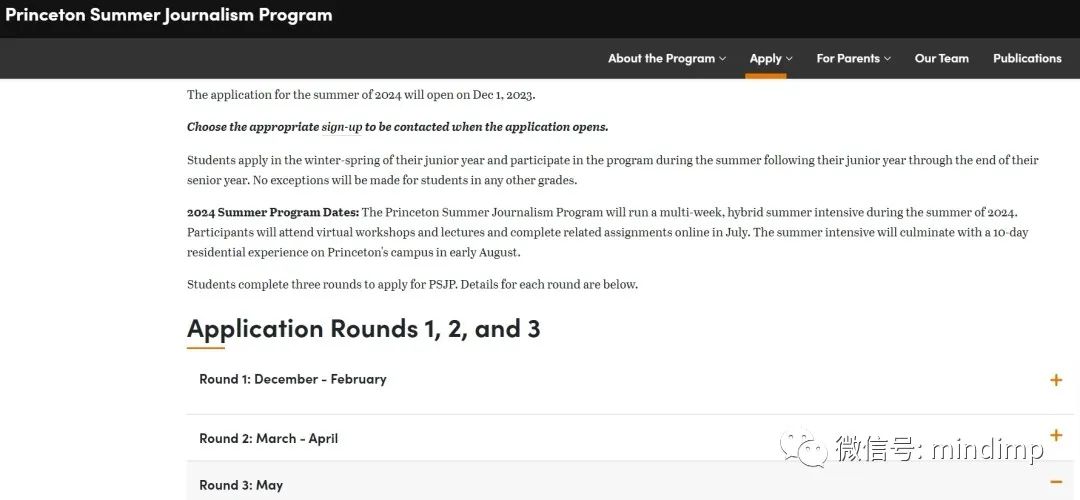Follow the sign-up link
Screen dimensions: 1080x500
point(342,127)
